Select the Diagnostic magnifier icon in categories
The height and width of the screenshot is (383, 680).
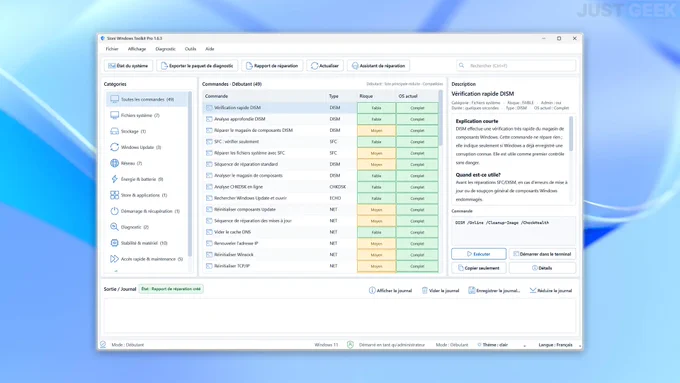coord(114,227)
